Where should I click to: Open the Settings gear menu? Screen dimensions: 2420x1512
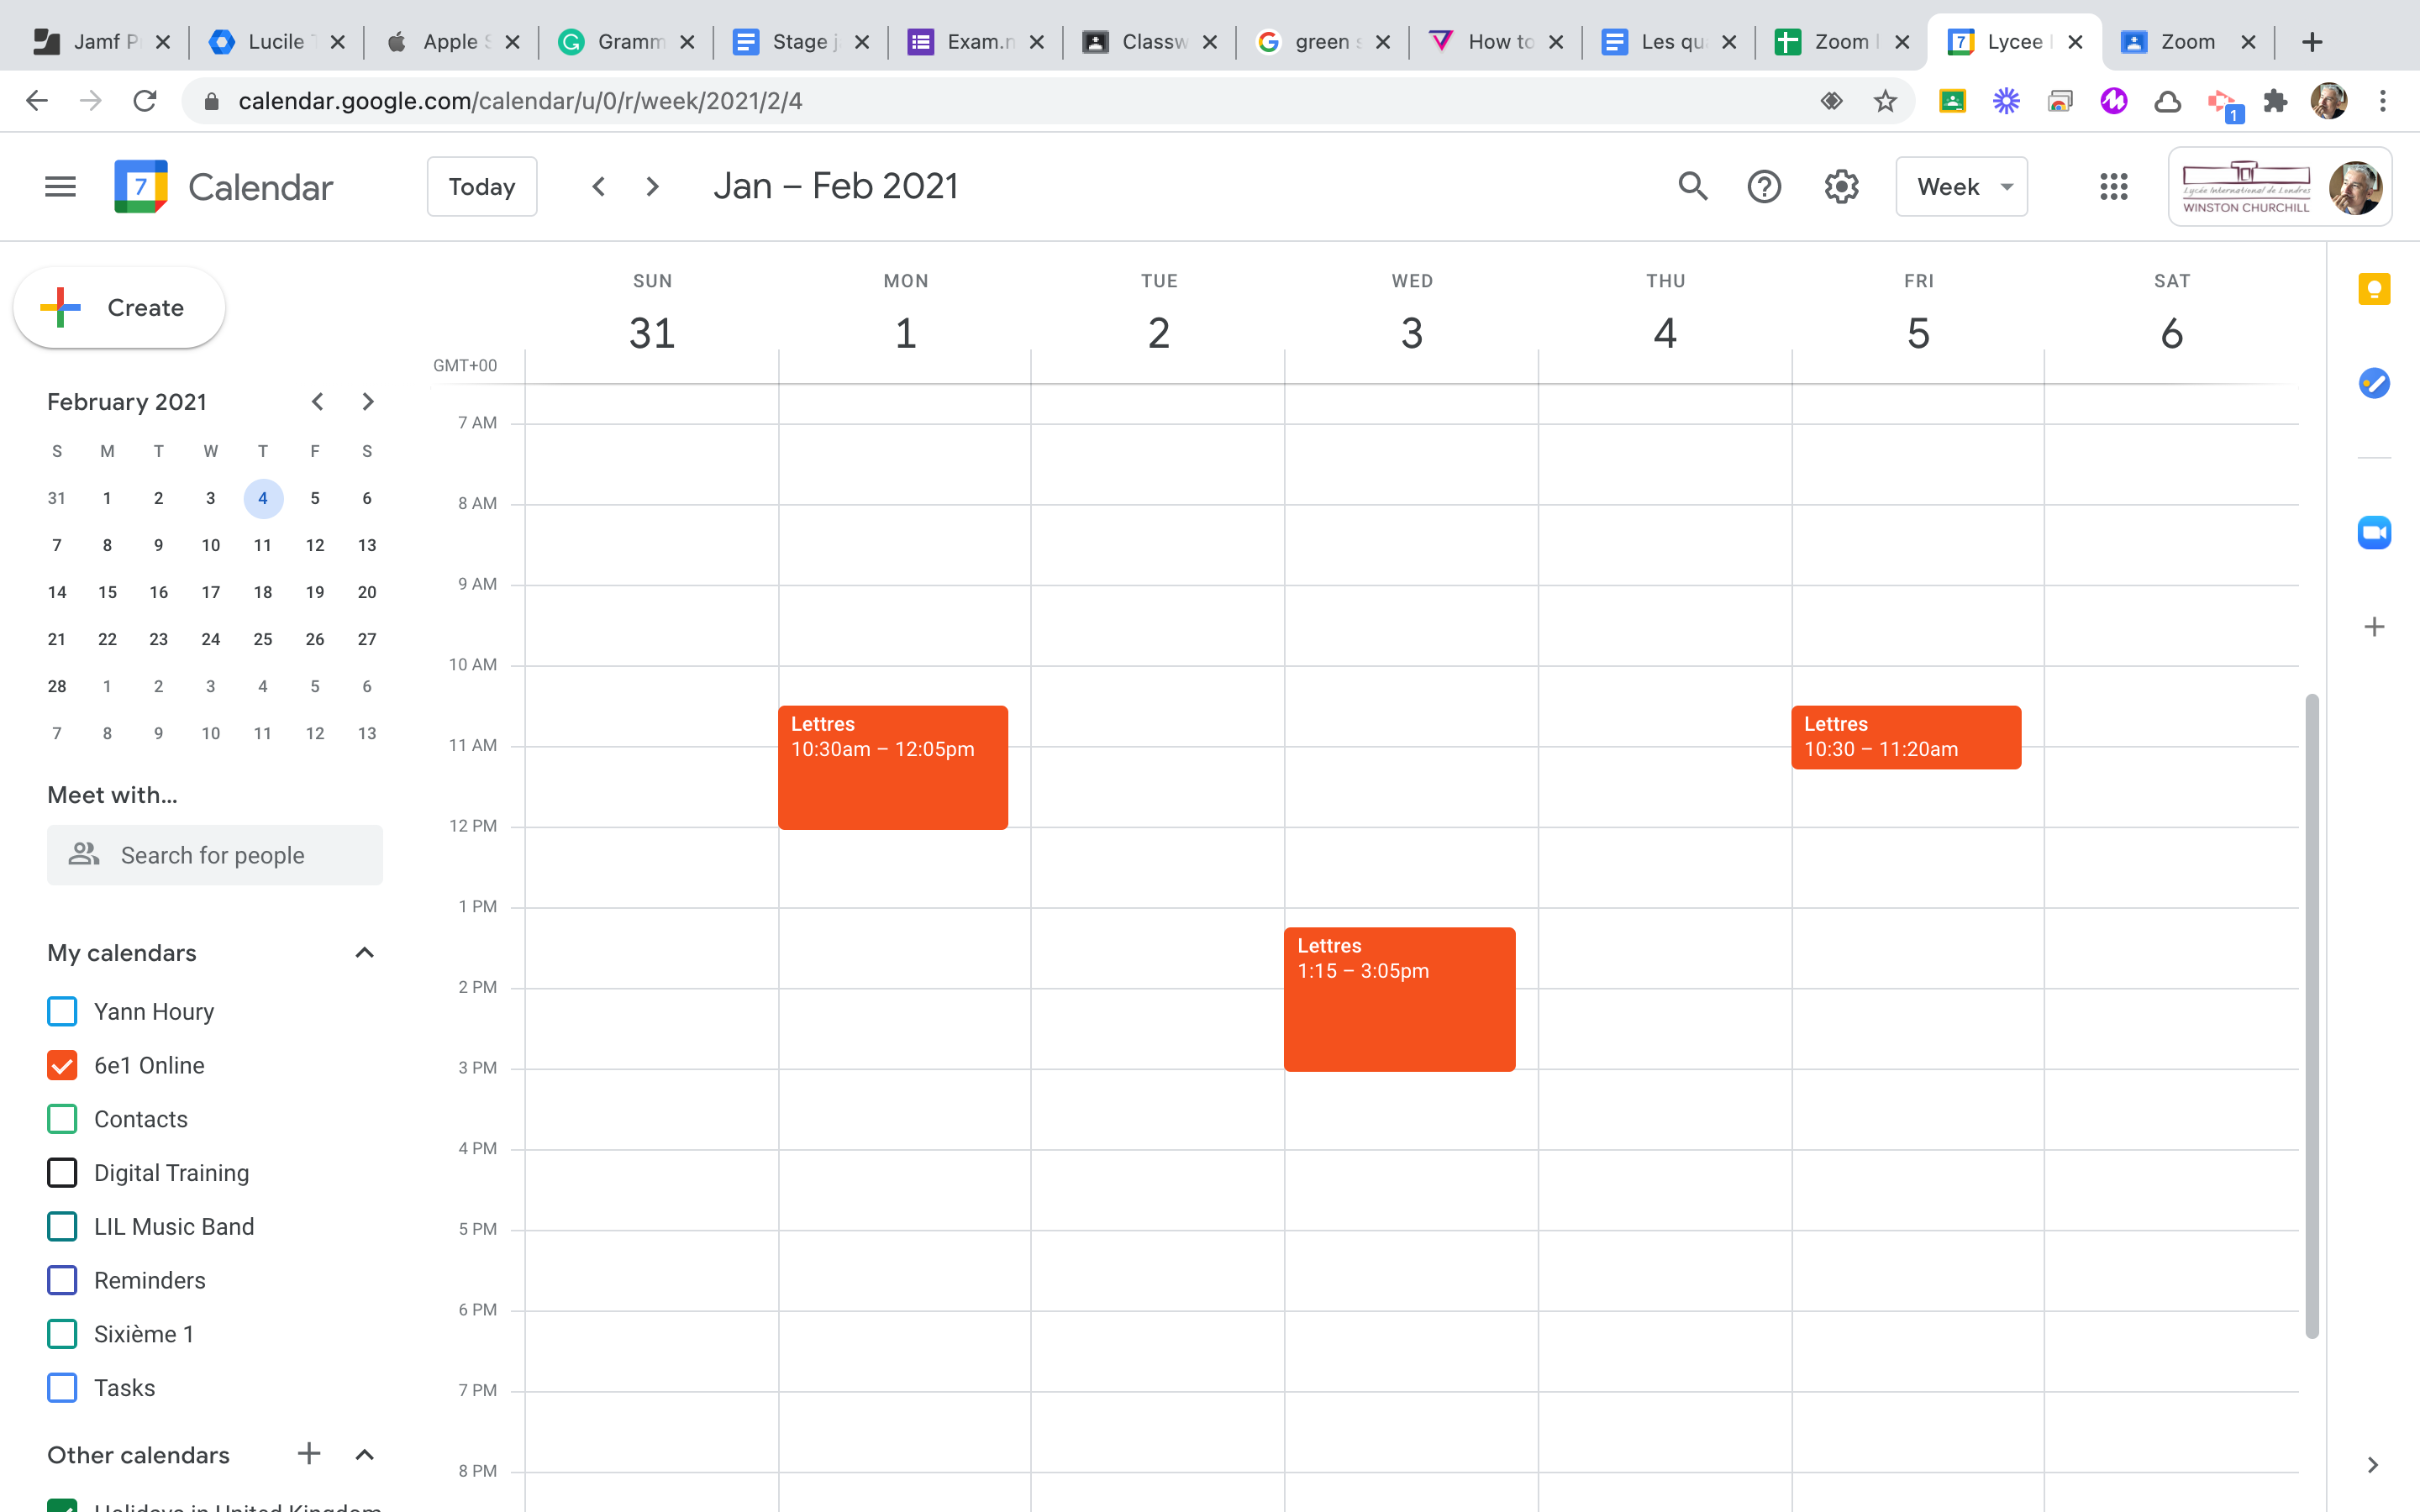click(x=1841, y=187)
